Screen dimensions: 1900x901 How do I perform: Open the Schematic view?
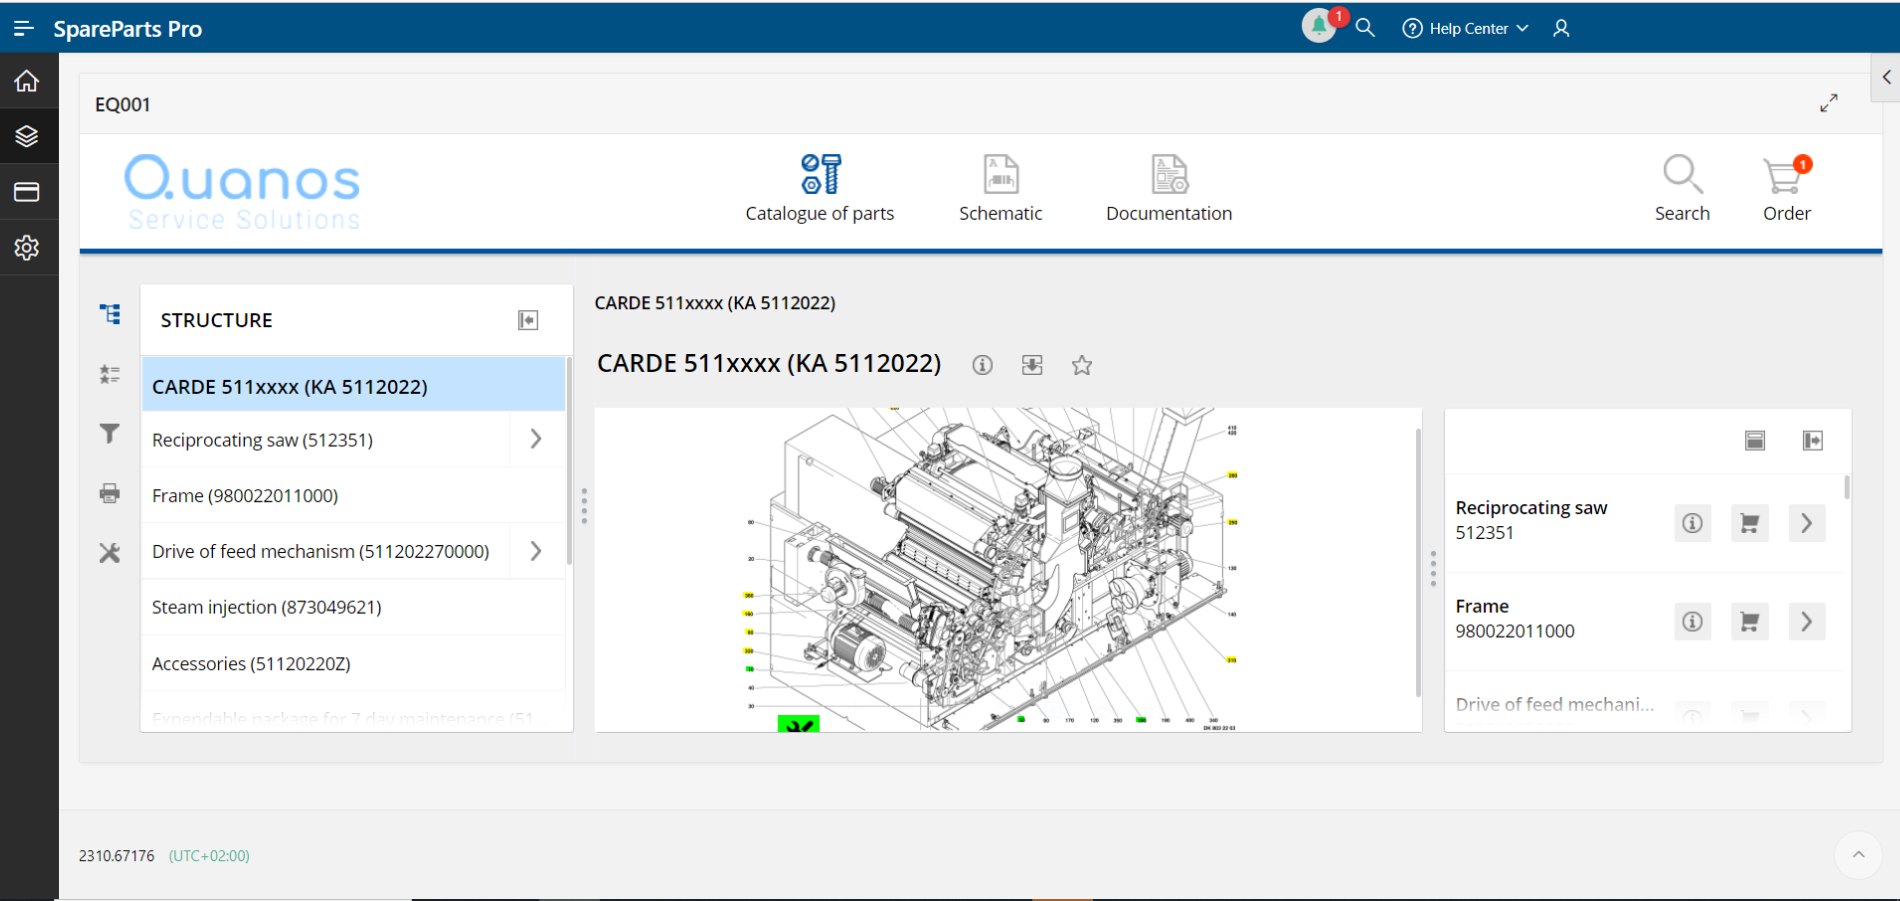coord(1000,187)
